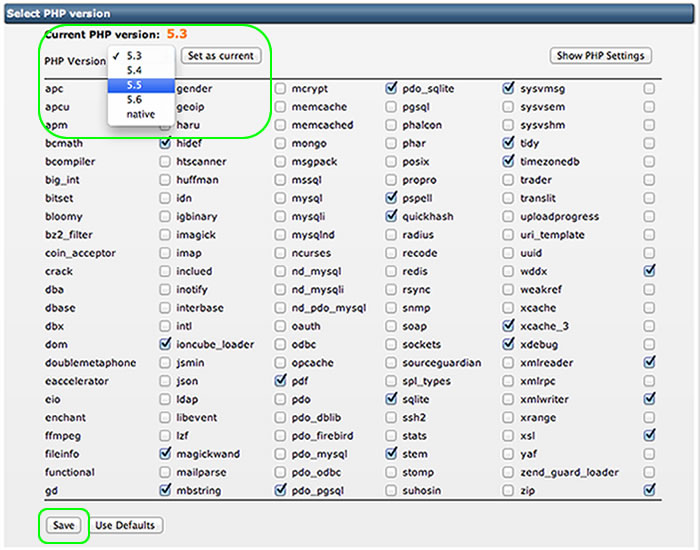Tick the zend_guard_loader checkbox
The width and height of the screenshot is (700, 550).
click(x=650, y=472)
